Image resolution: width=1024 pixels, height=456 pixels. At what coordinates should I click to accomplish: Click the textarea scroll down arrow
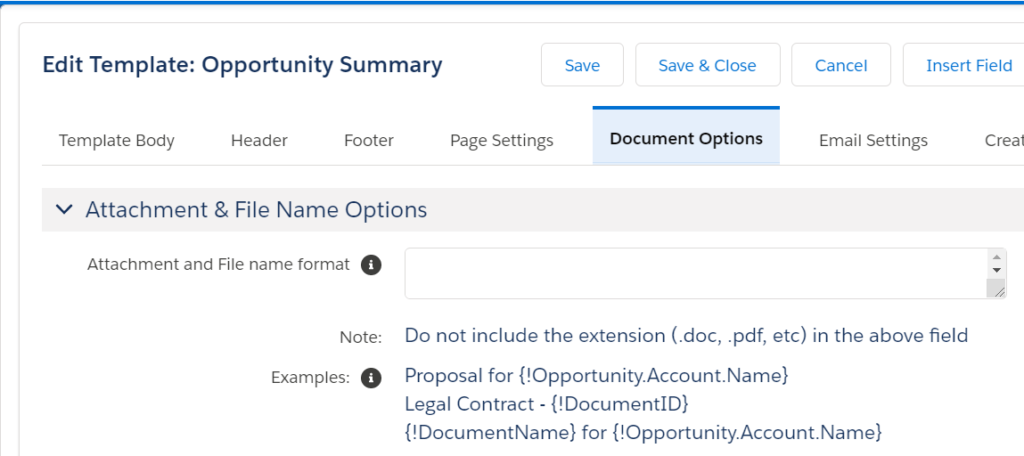[x=996, y=270]
